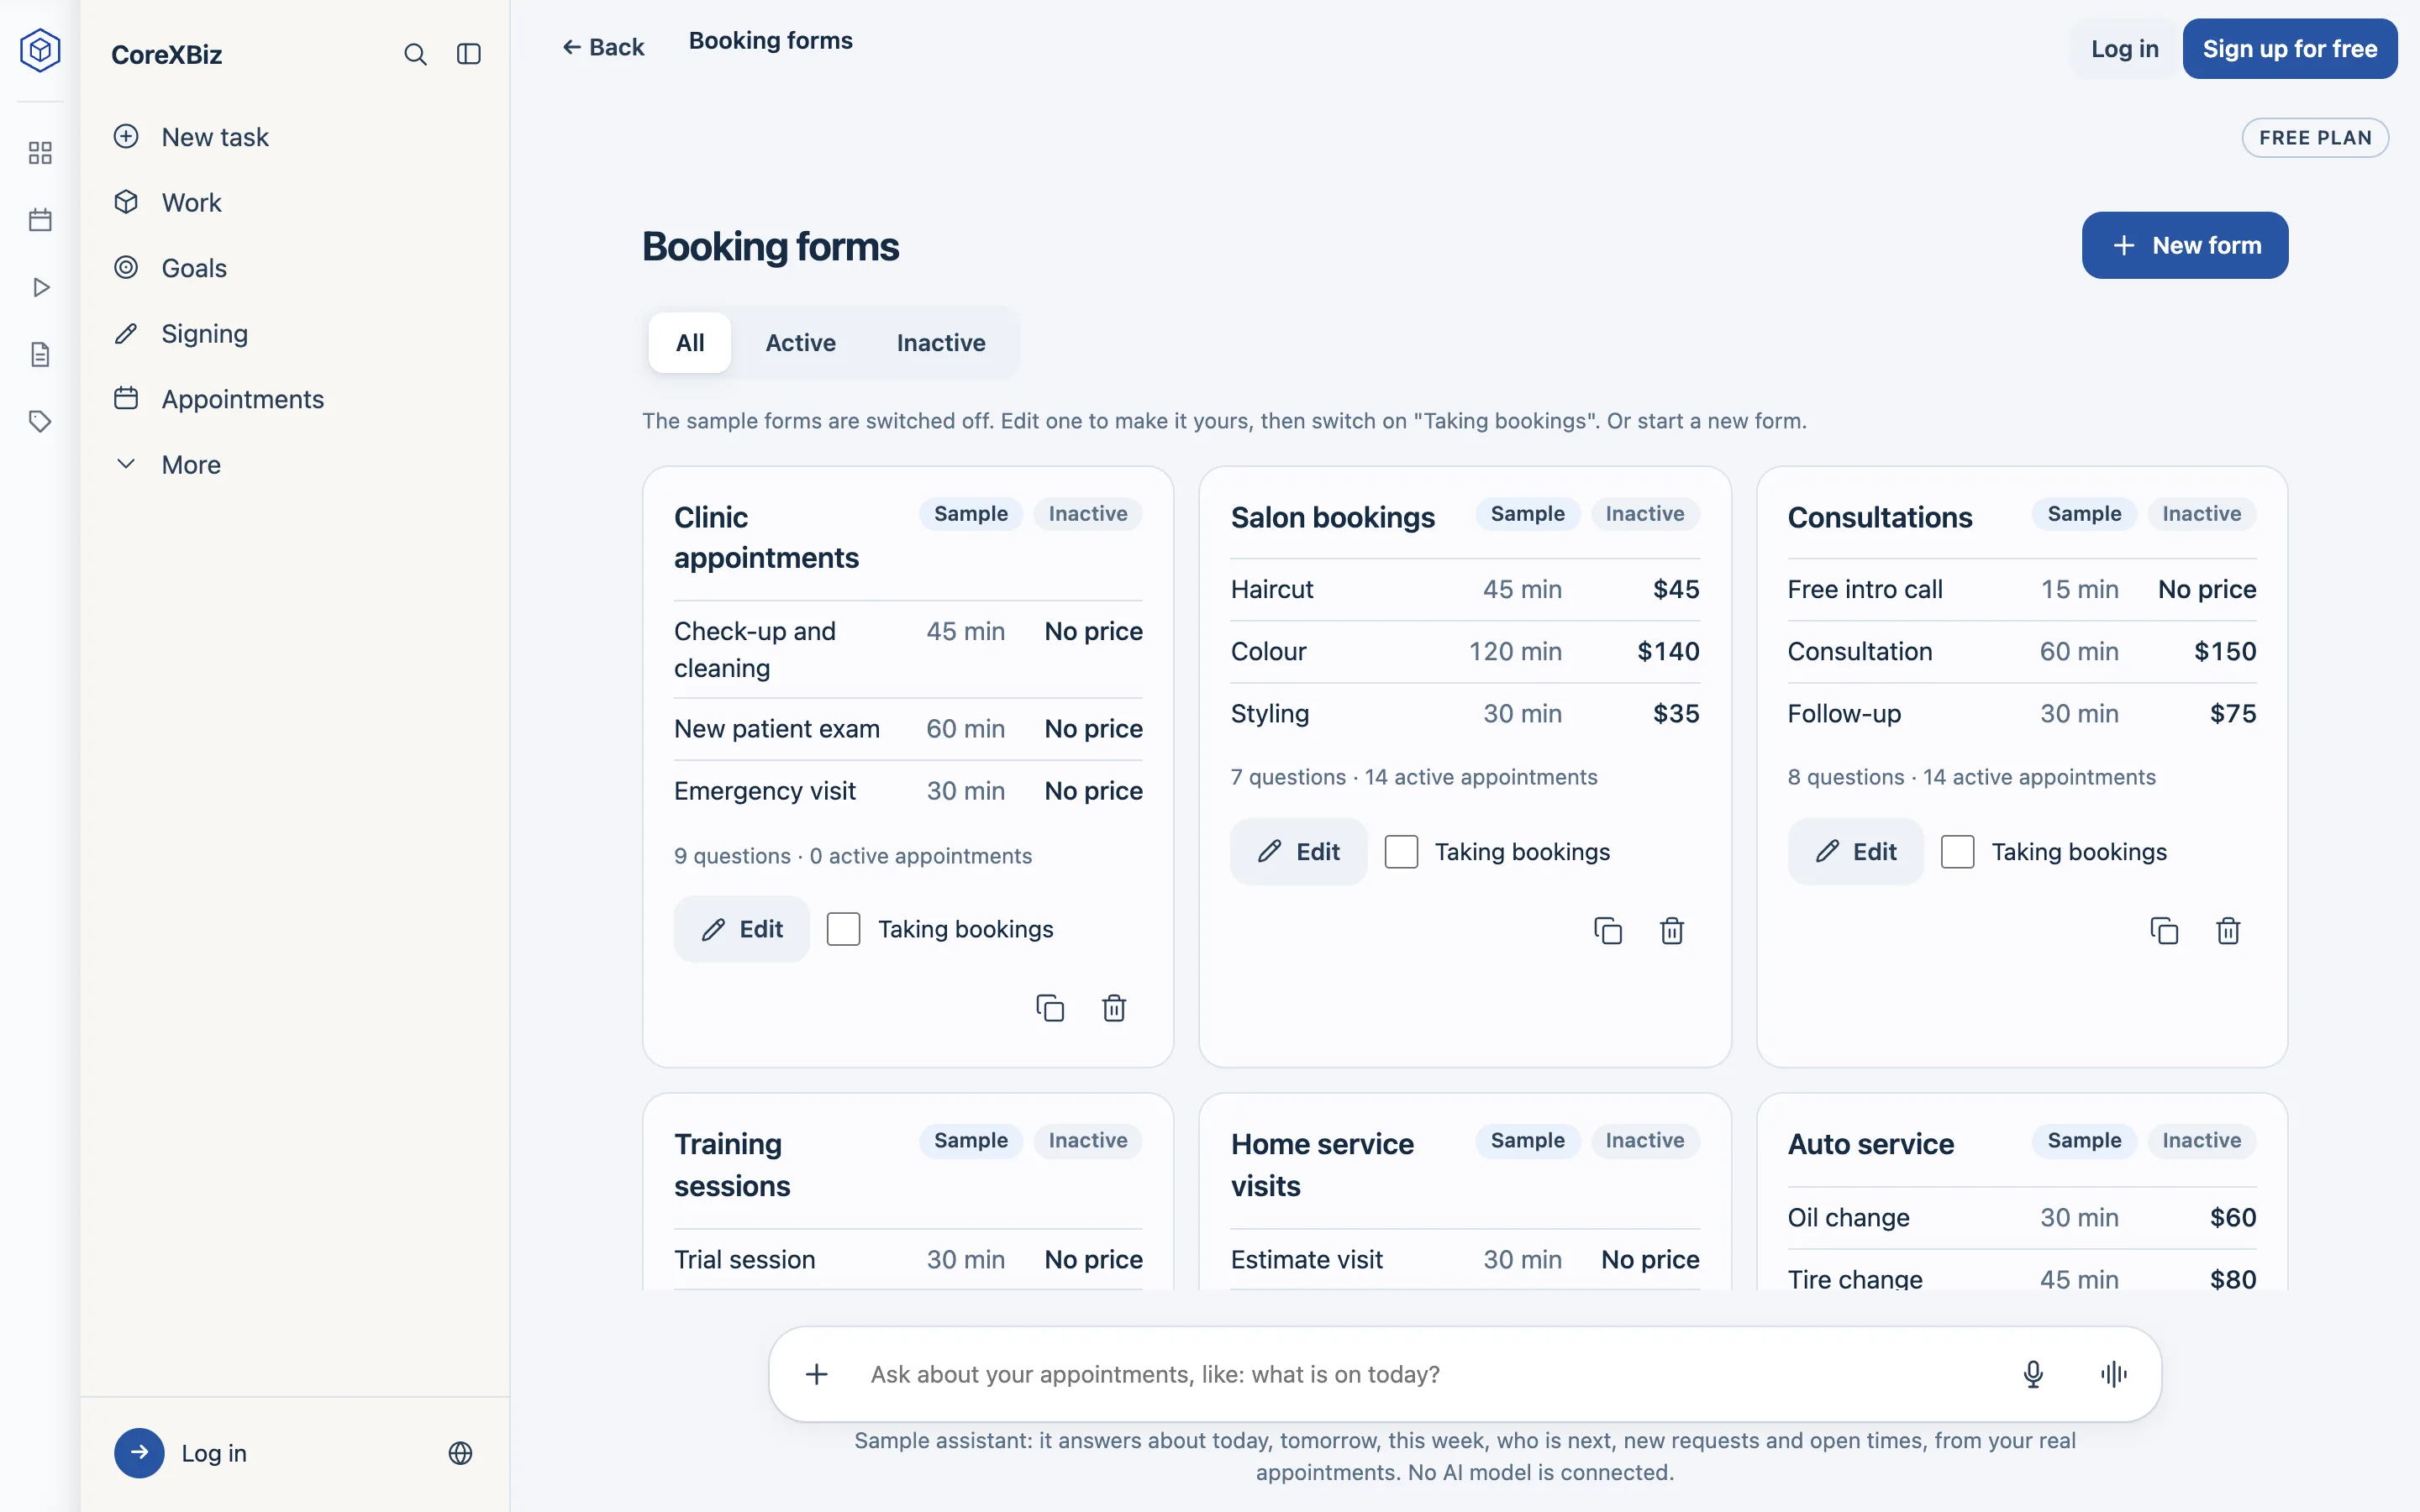Click Sign up for free
The image size is (2420, 1512).
click(x=2290, y=49)
